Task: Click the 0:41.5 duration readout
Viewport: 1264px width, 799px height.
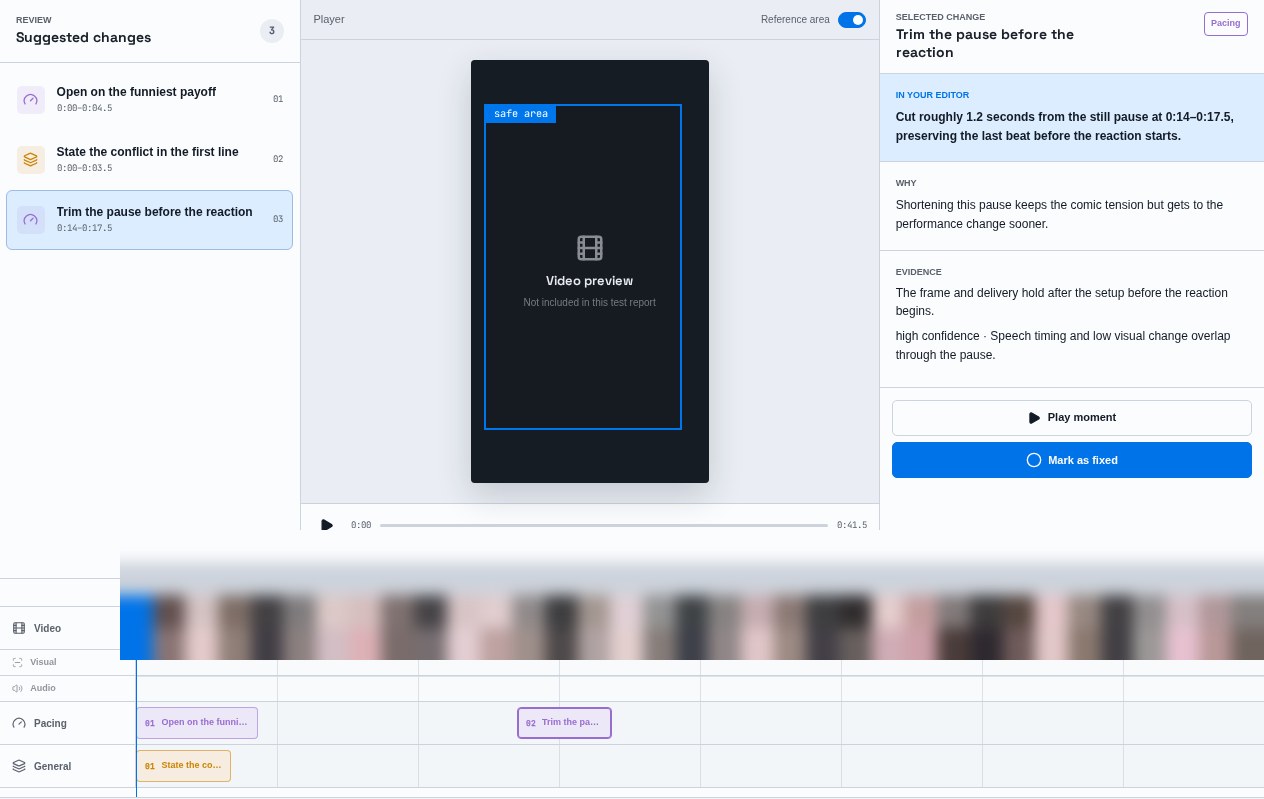Action: pos(852,525)
